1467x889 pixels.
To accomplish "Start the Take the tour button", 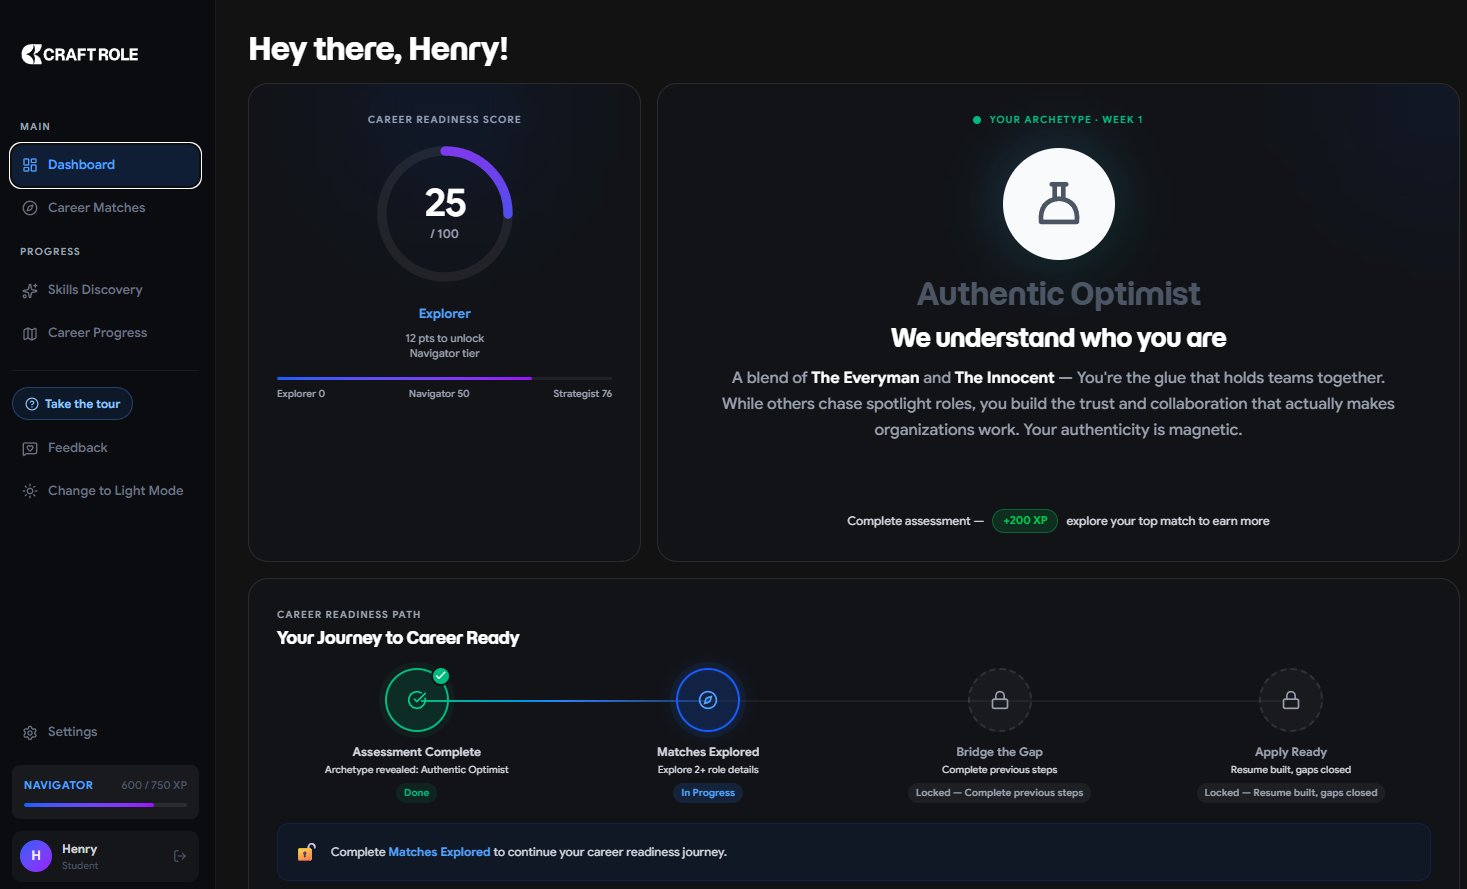I will [72, 404].
